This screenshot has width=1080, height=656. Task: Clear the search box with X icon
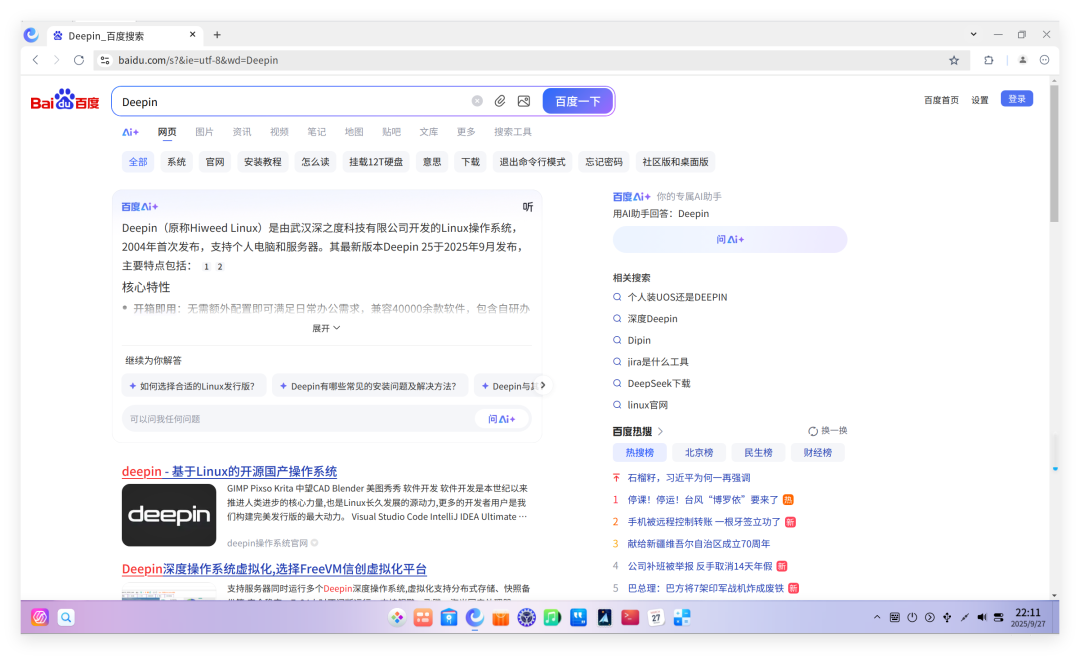point(477,101)
